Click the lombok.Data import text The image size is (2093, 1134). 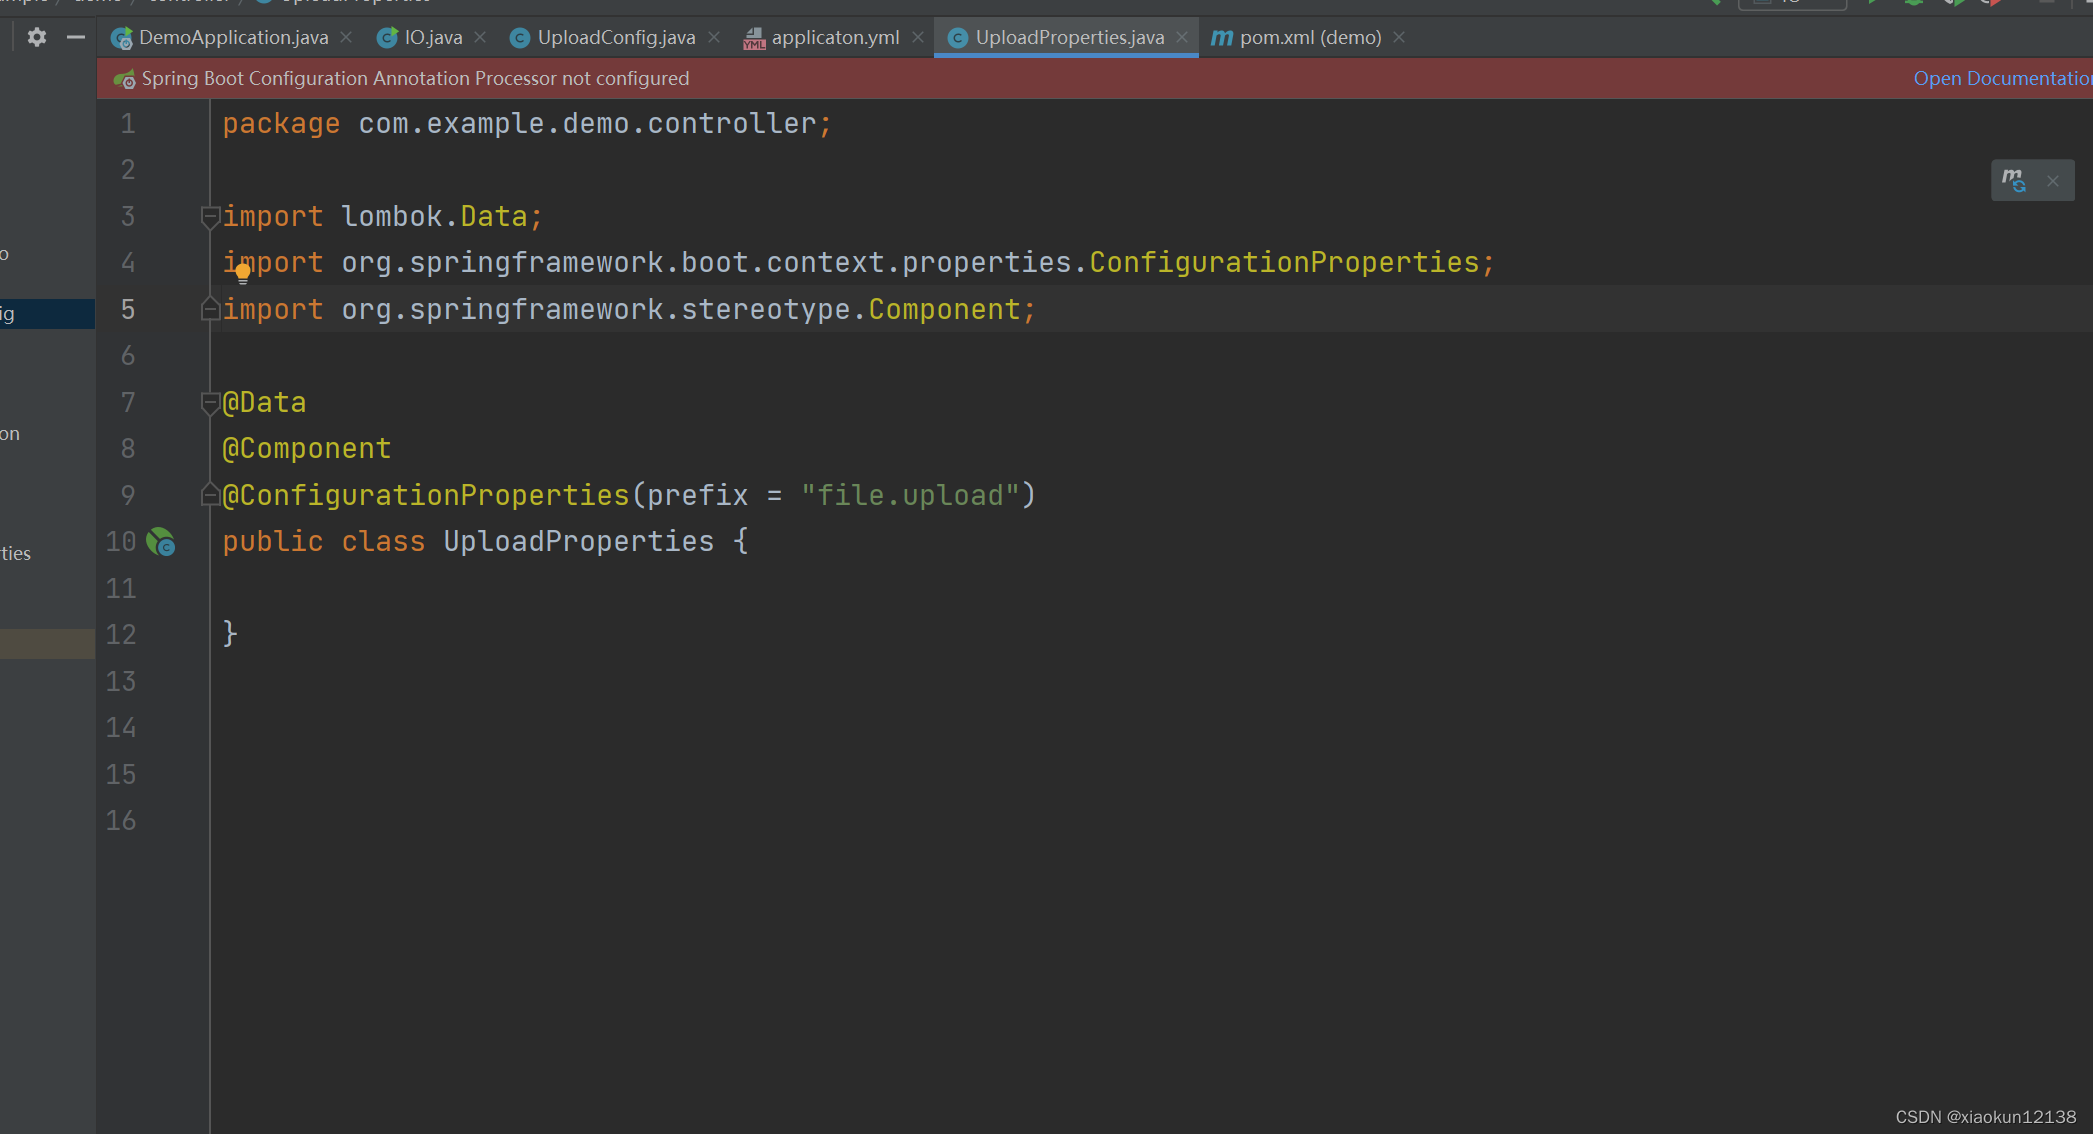[x=434, y=216]
